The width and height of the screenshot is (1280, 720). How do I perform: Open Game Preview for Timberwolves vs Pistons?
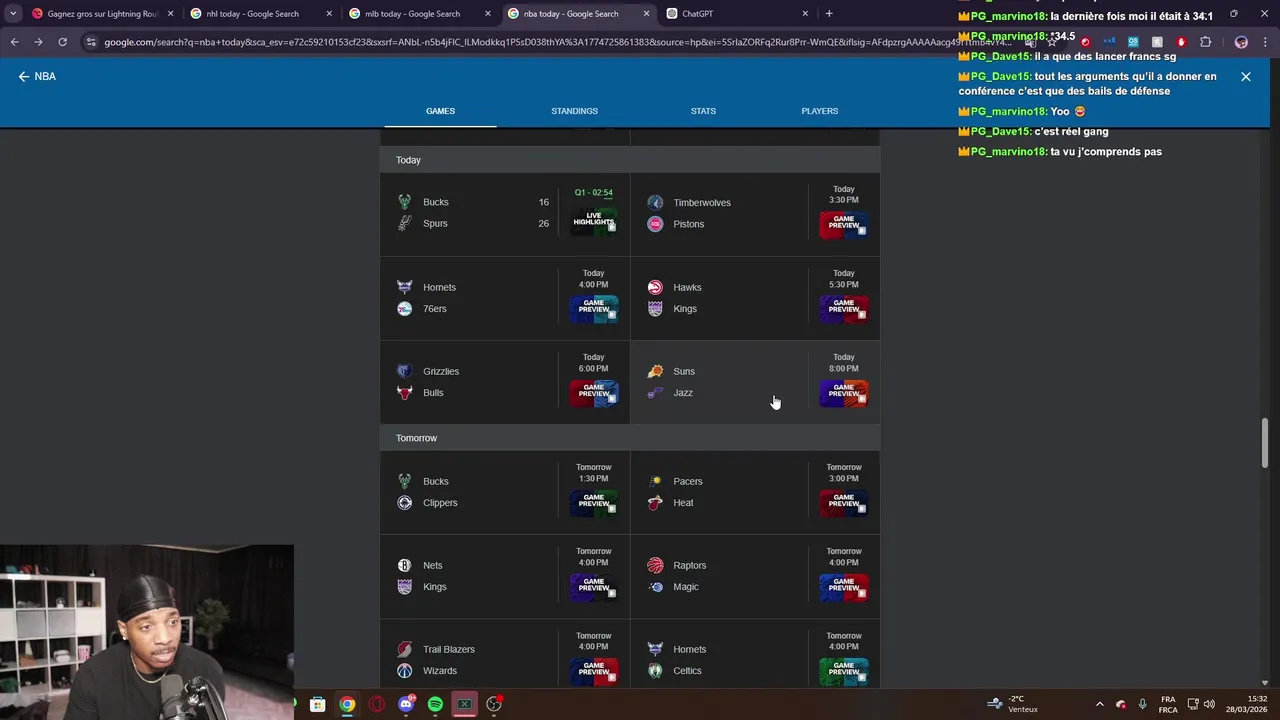click(x=844, y=225)
